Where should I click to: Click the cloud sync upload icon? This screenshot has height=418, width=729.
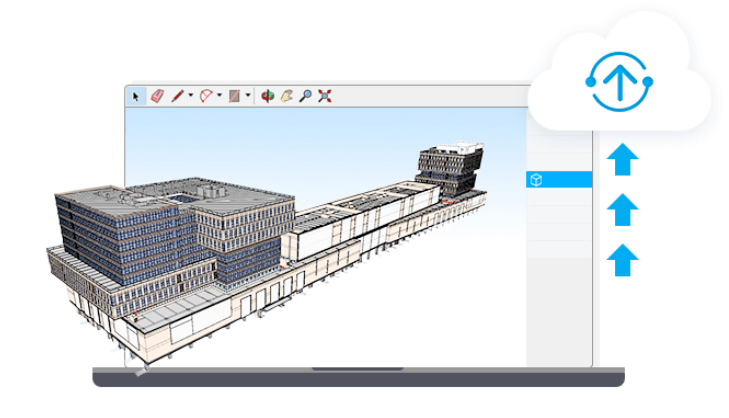[619, 82]
